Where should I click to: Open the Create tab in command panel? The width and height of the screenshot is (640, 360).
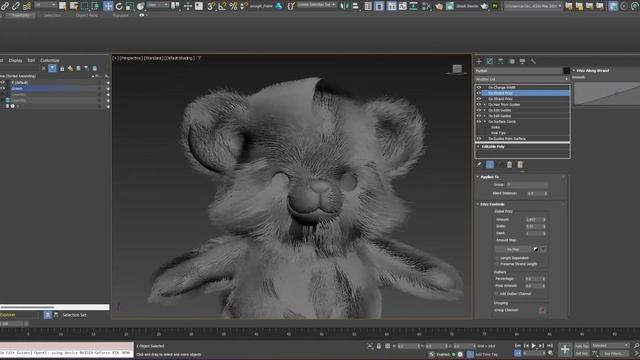tap(479, 61)
